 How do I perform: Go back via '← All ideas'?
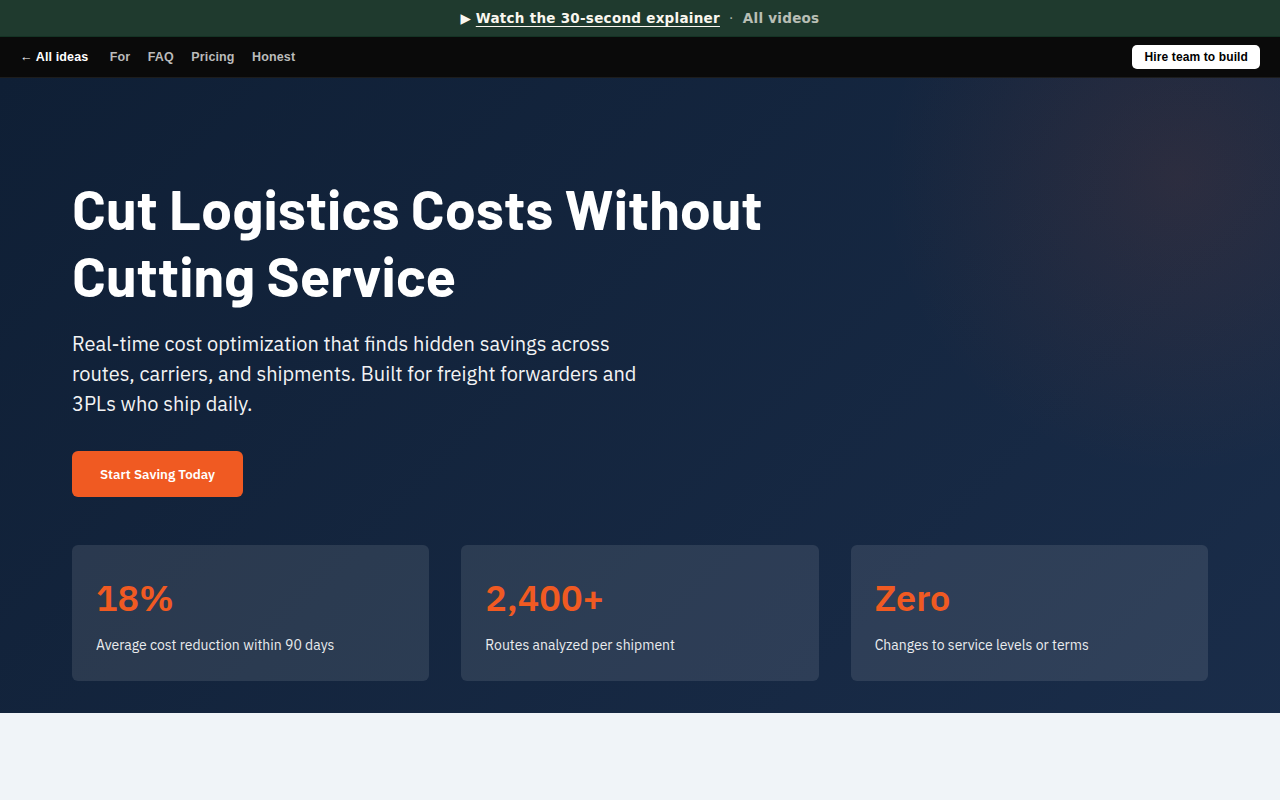[x=54, y=57]
